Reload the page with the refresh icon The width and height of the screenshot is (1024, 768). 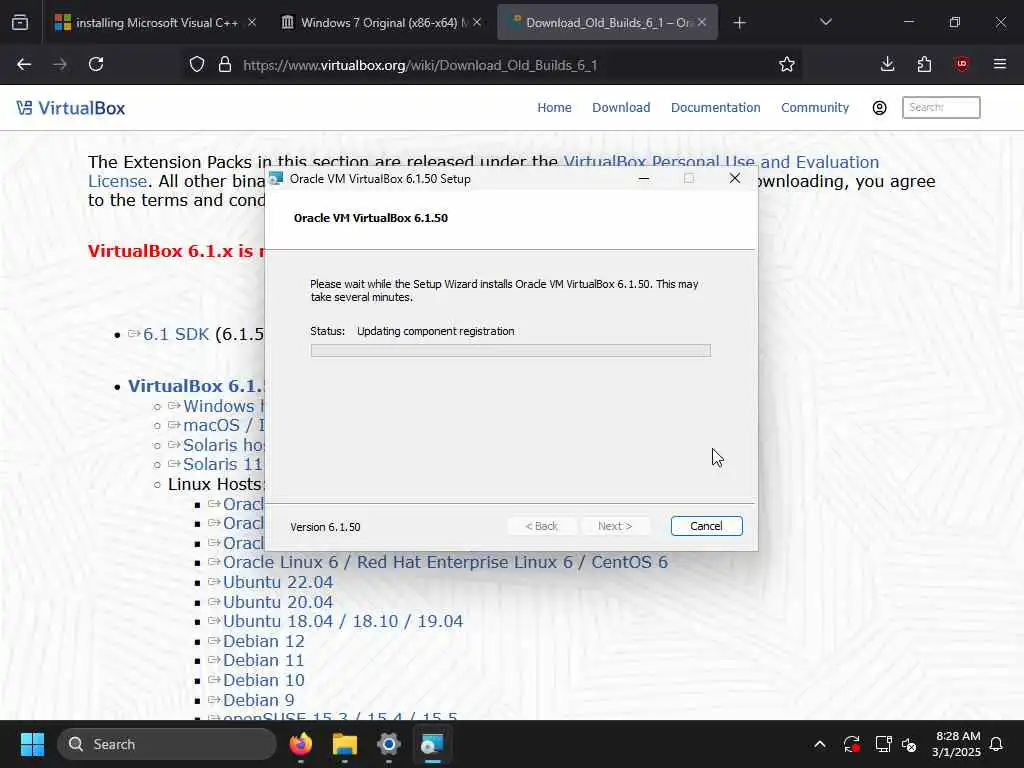[x=96, y=65]
